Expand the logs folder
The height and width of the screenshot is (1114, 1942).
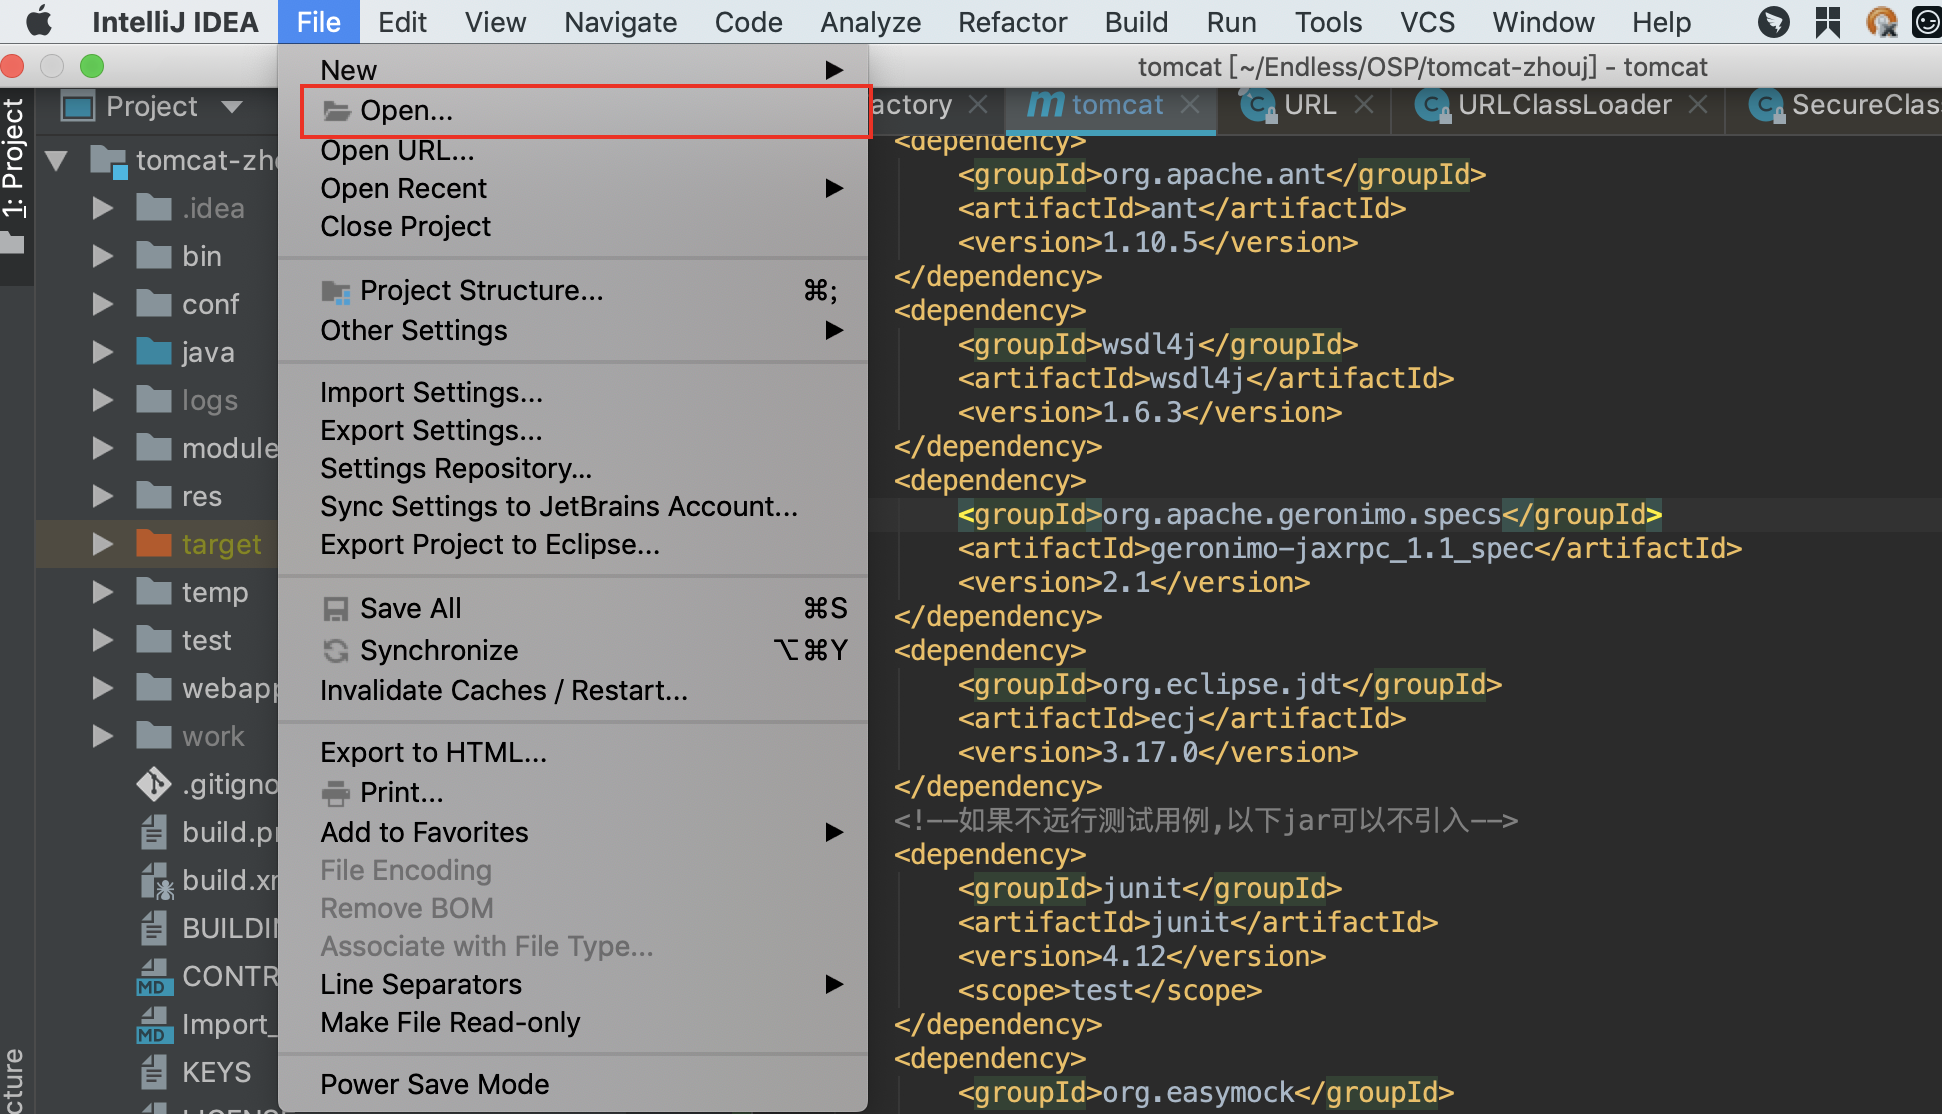tap(102, 400)
